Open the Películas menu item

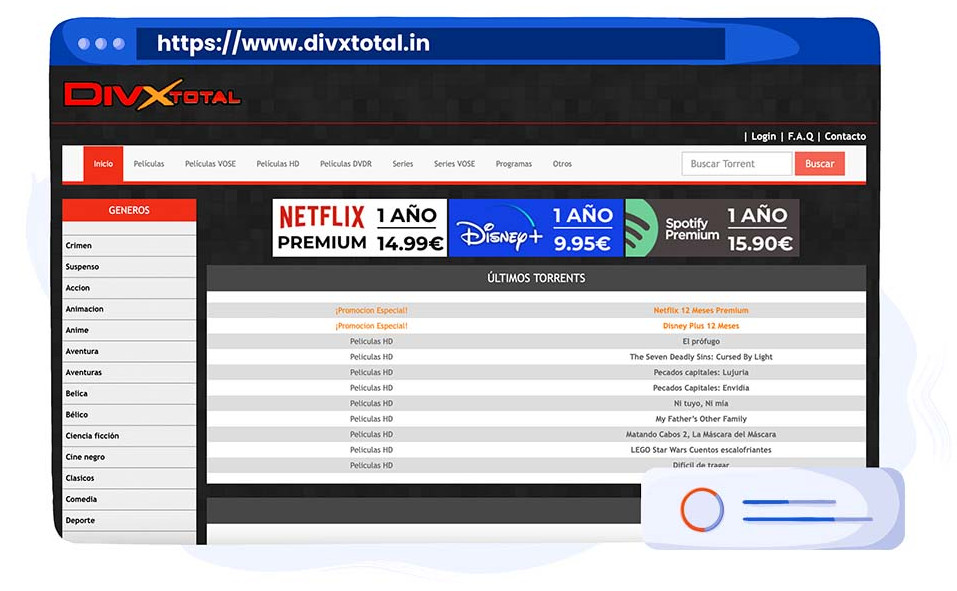click(x=149, y=164)
